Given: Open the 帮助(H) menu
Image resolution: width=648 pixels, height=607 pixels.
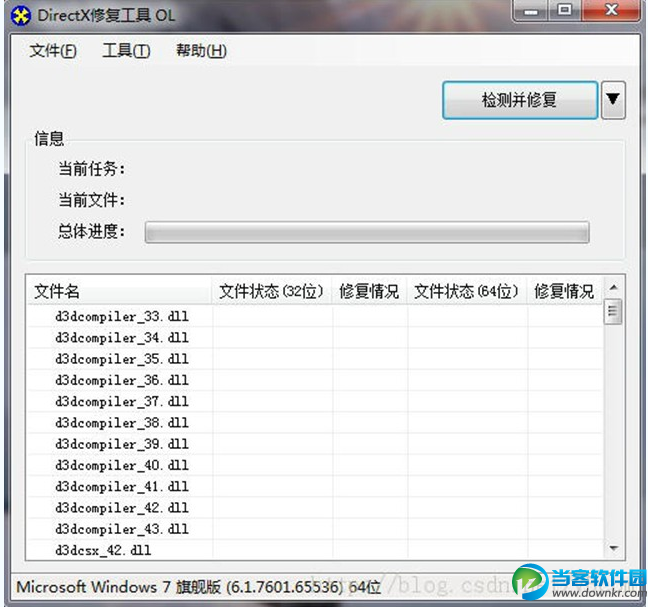Looking at the screenshot, I should (201, 51).
